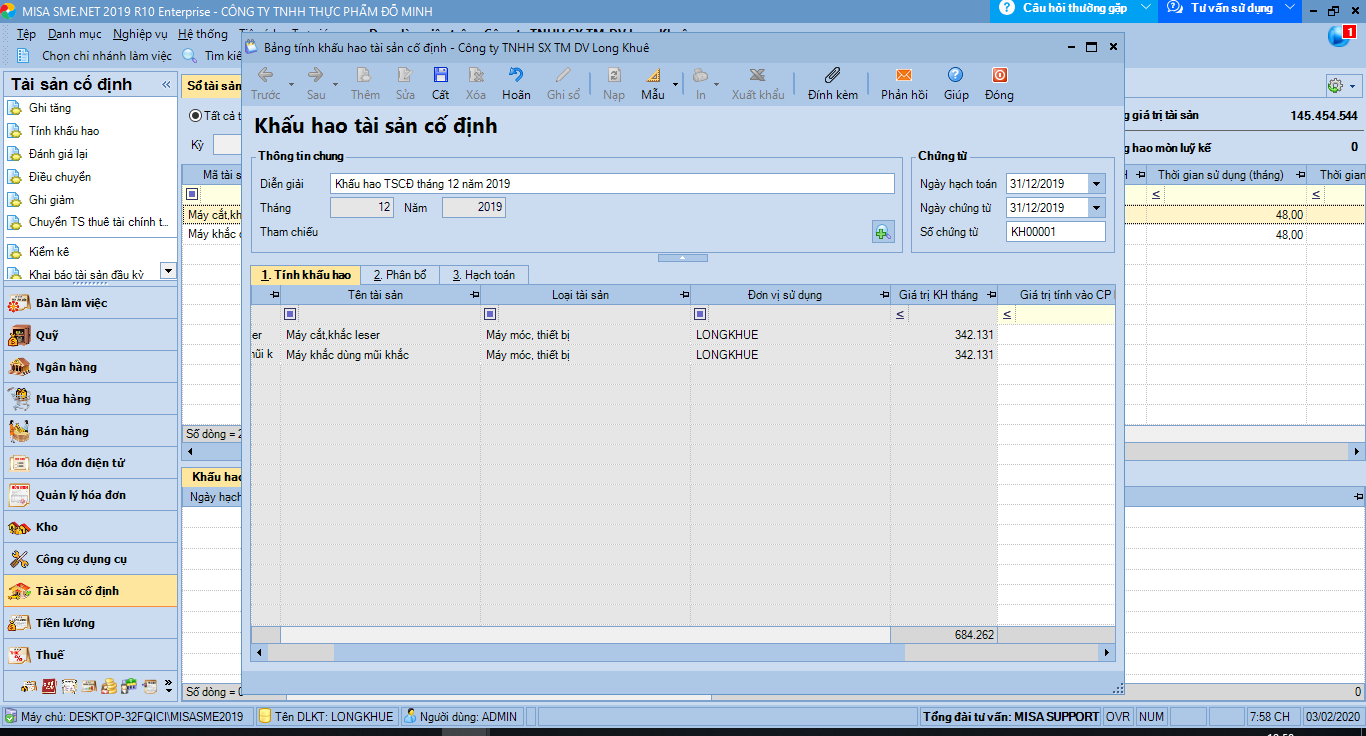Click the Xóa (delete) toolbar icon
1366x736 pixels.
pos(475,75)
